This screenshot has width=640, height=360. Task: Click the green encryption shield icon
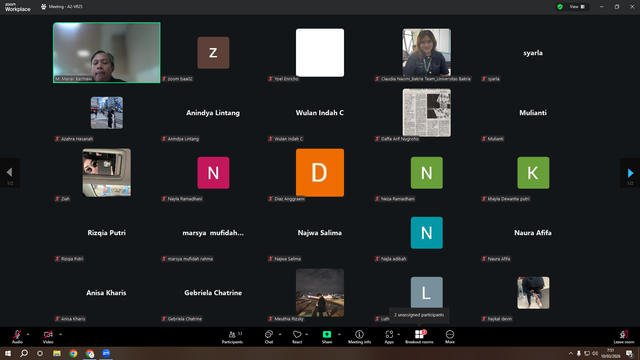click(560, 7)
